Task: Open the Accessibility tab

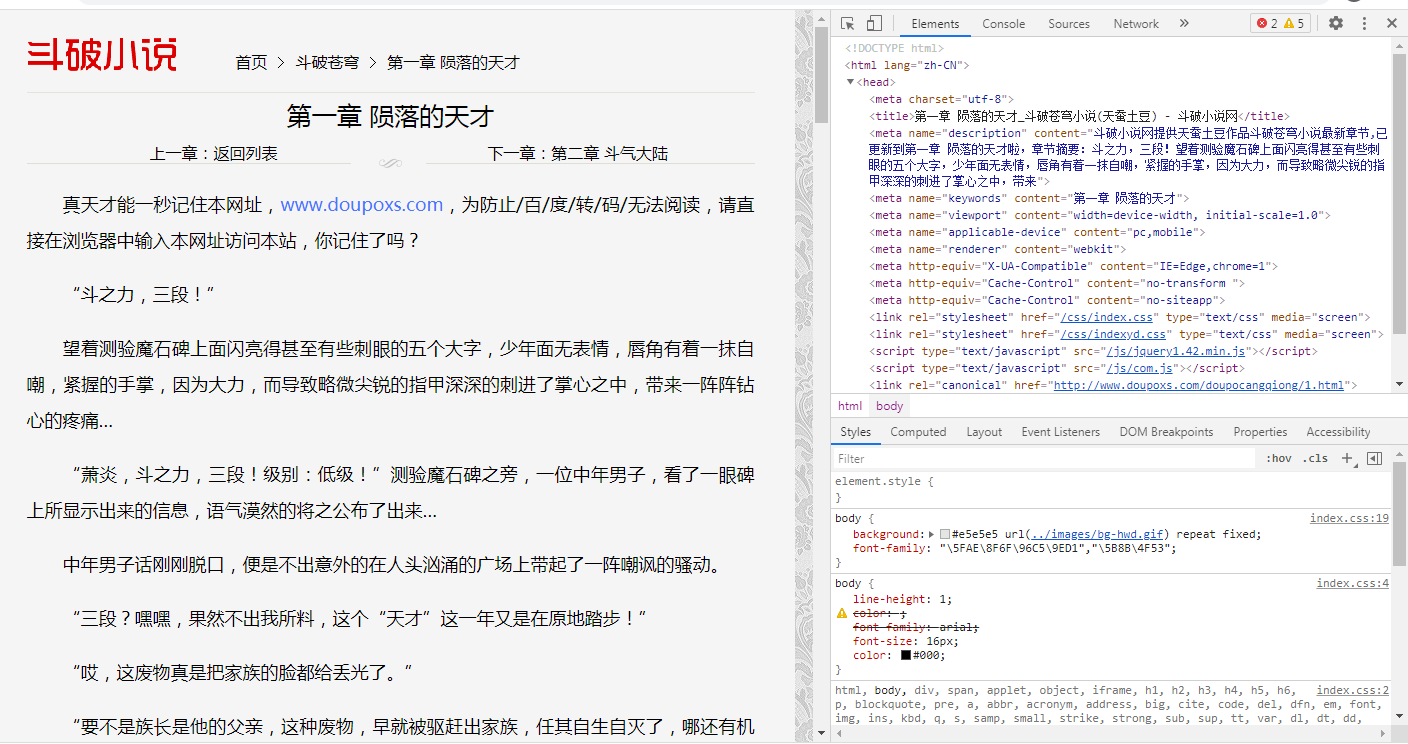Action: pyautogui.click(x=1338, y=432)
